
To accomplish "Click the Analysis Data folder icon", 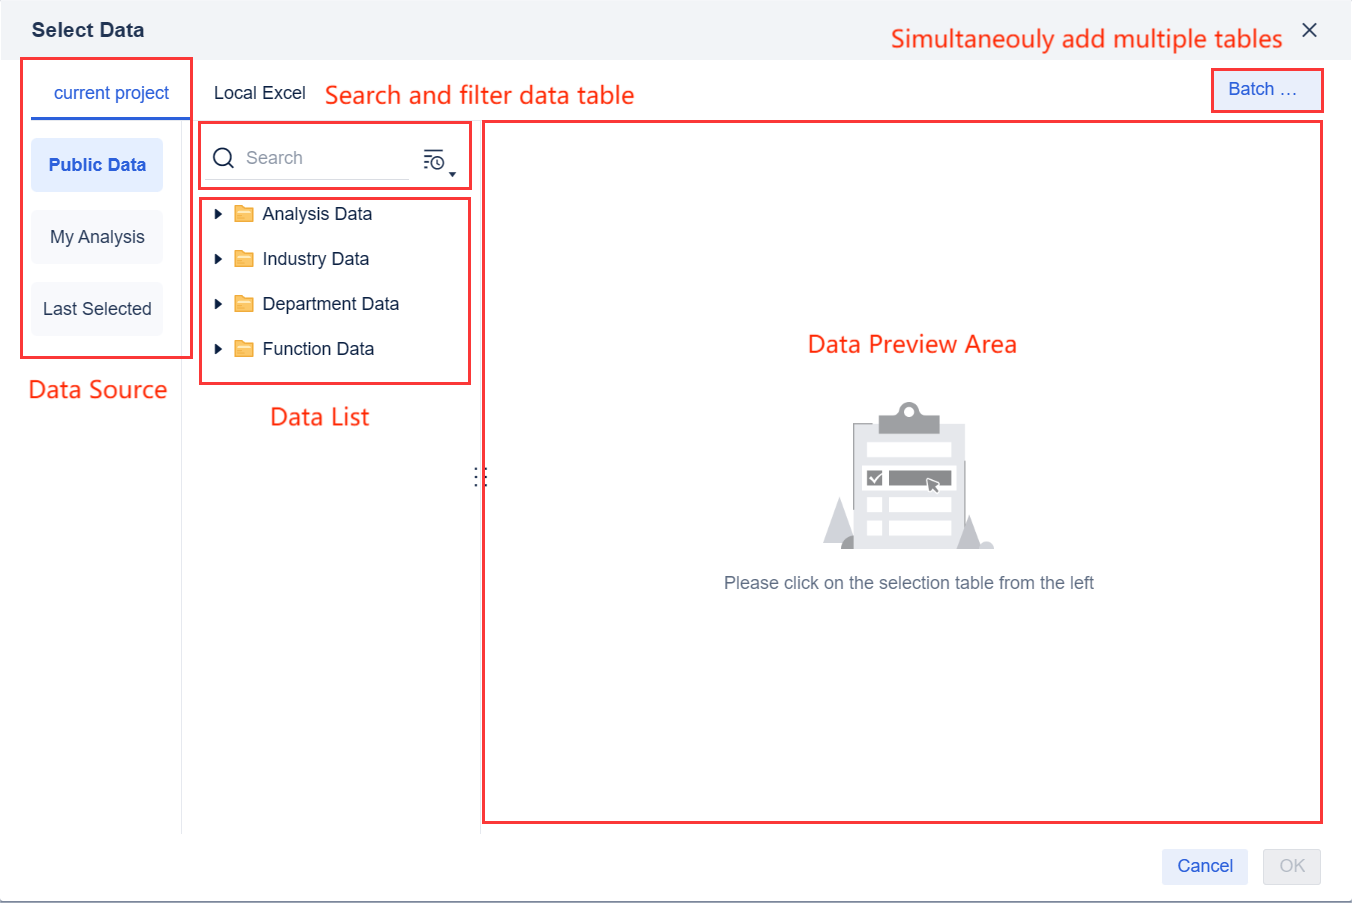I will [244, 213].
